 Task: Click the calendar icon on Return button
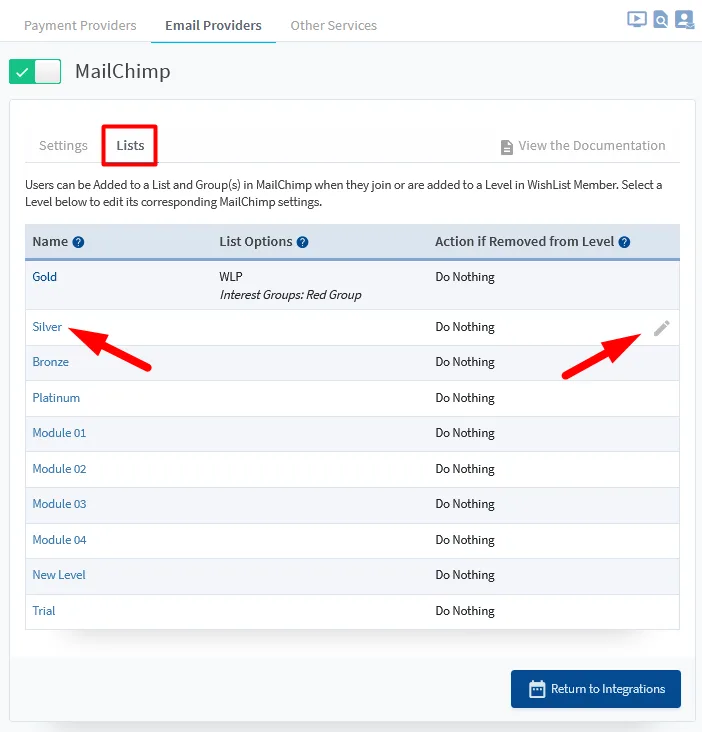[537, 689]
